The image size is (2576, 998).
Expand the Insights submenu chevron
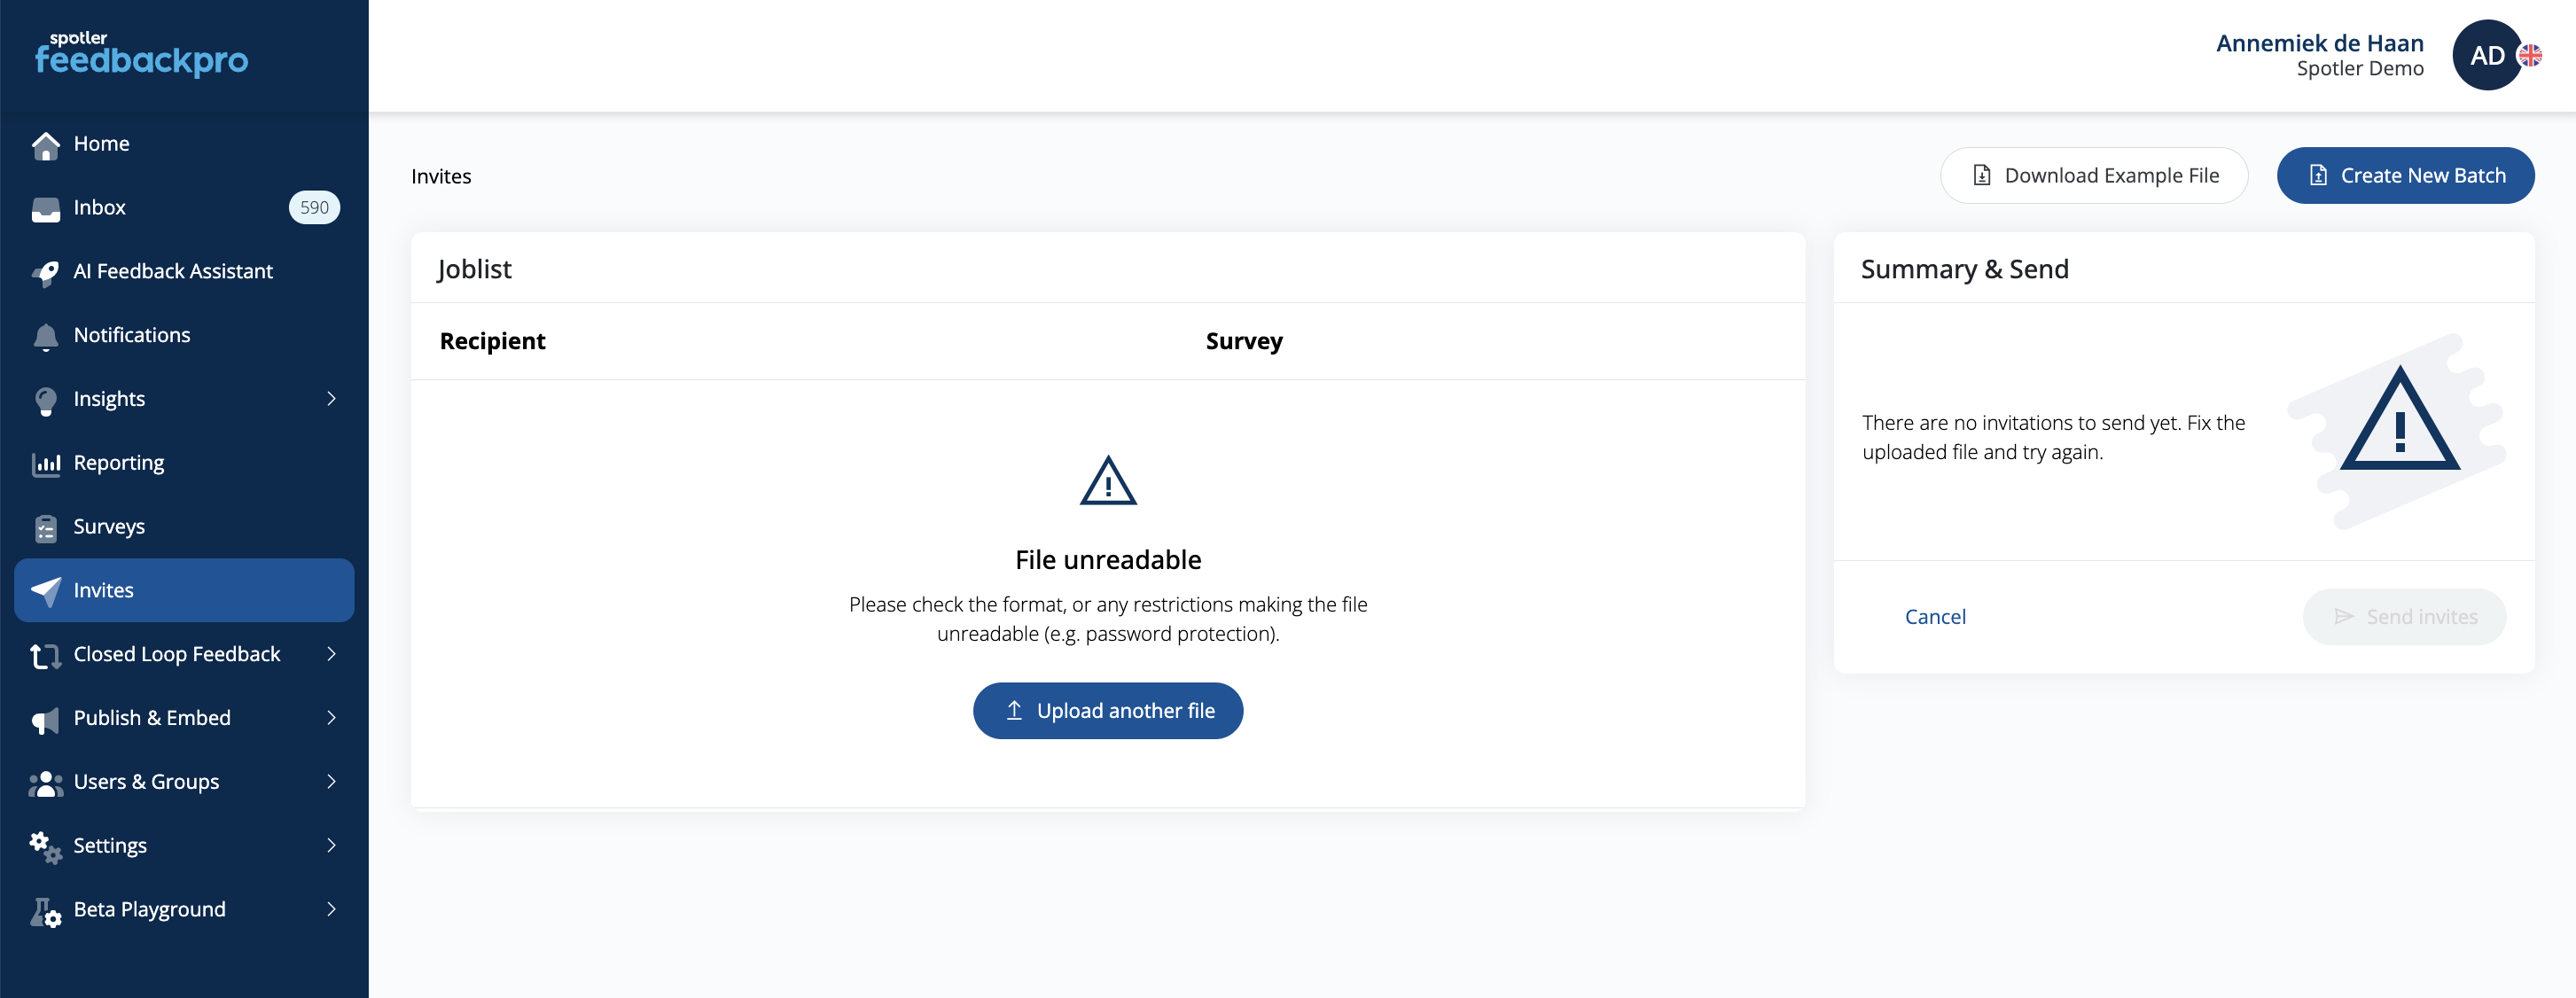coord(331,399)
